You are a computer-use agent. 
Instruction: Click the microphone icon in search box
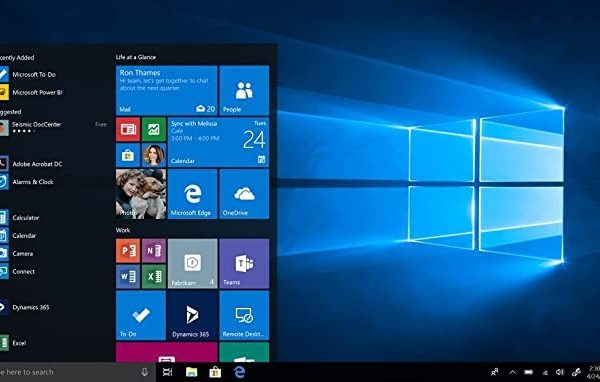[x=145, y=372]
